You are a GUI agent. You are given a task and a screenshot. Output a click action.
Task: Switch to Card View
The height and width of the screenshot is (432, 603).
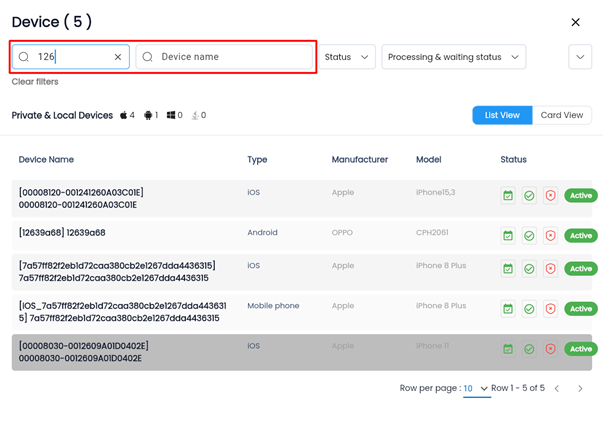click(x=561, y=115)
